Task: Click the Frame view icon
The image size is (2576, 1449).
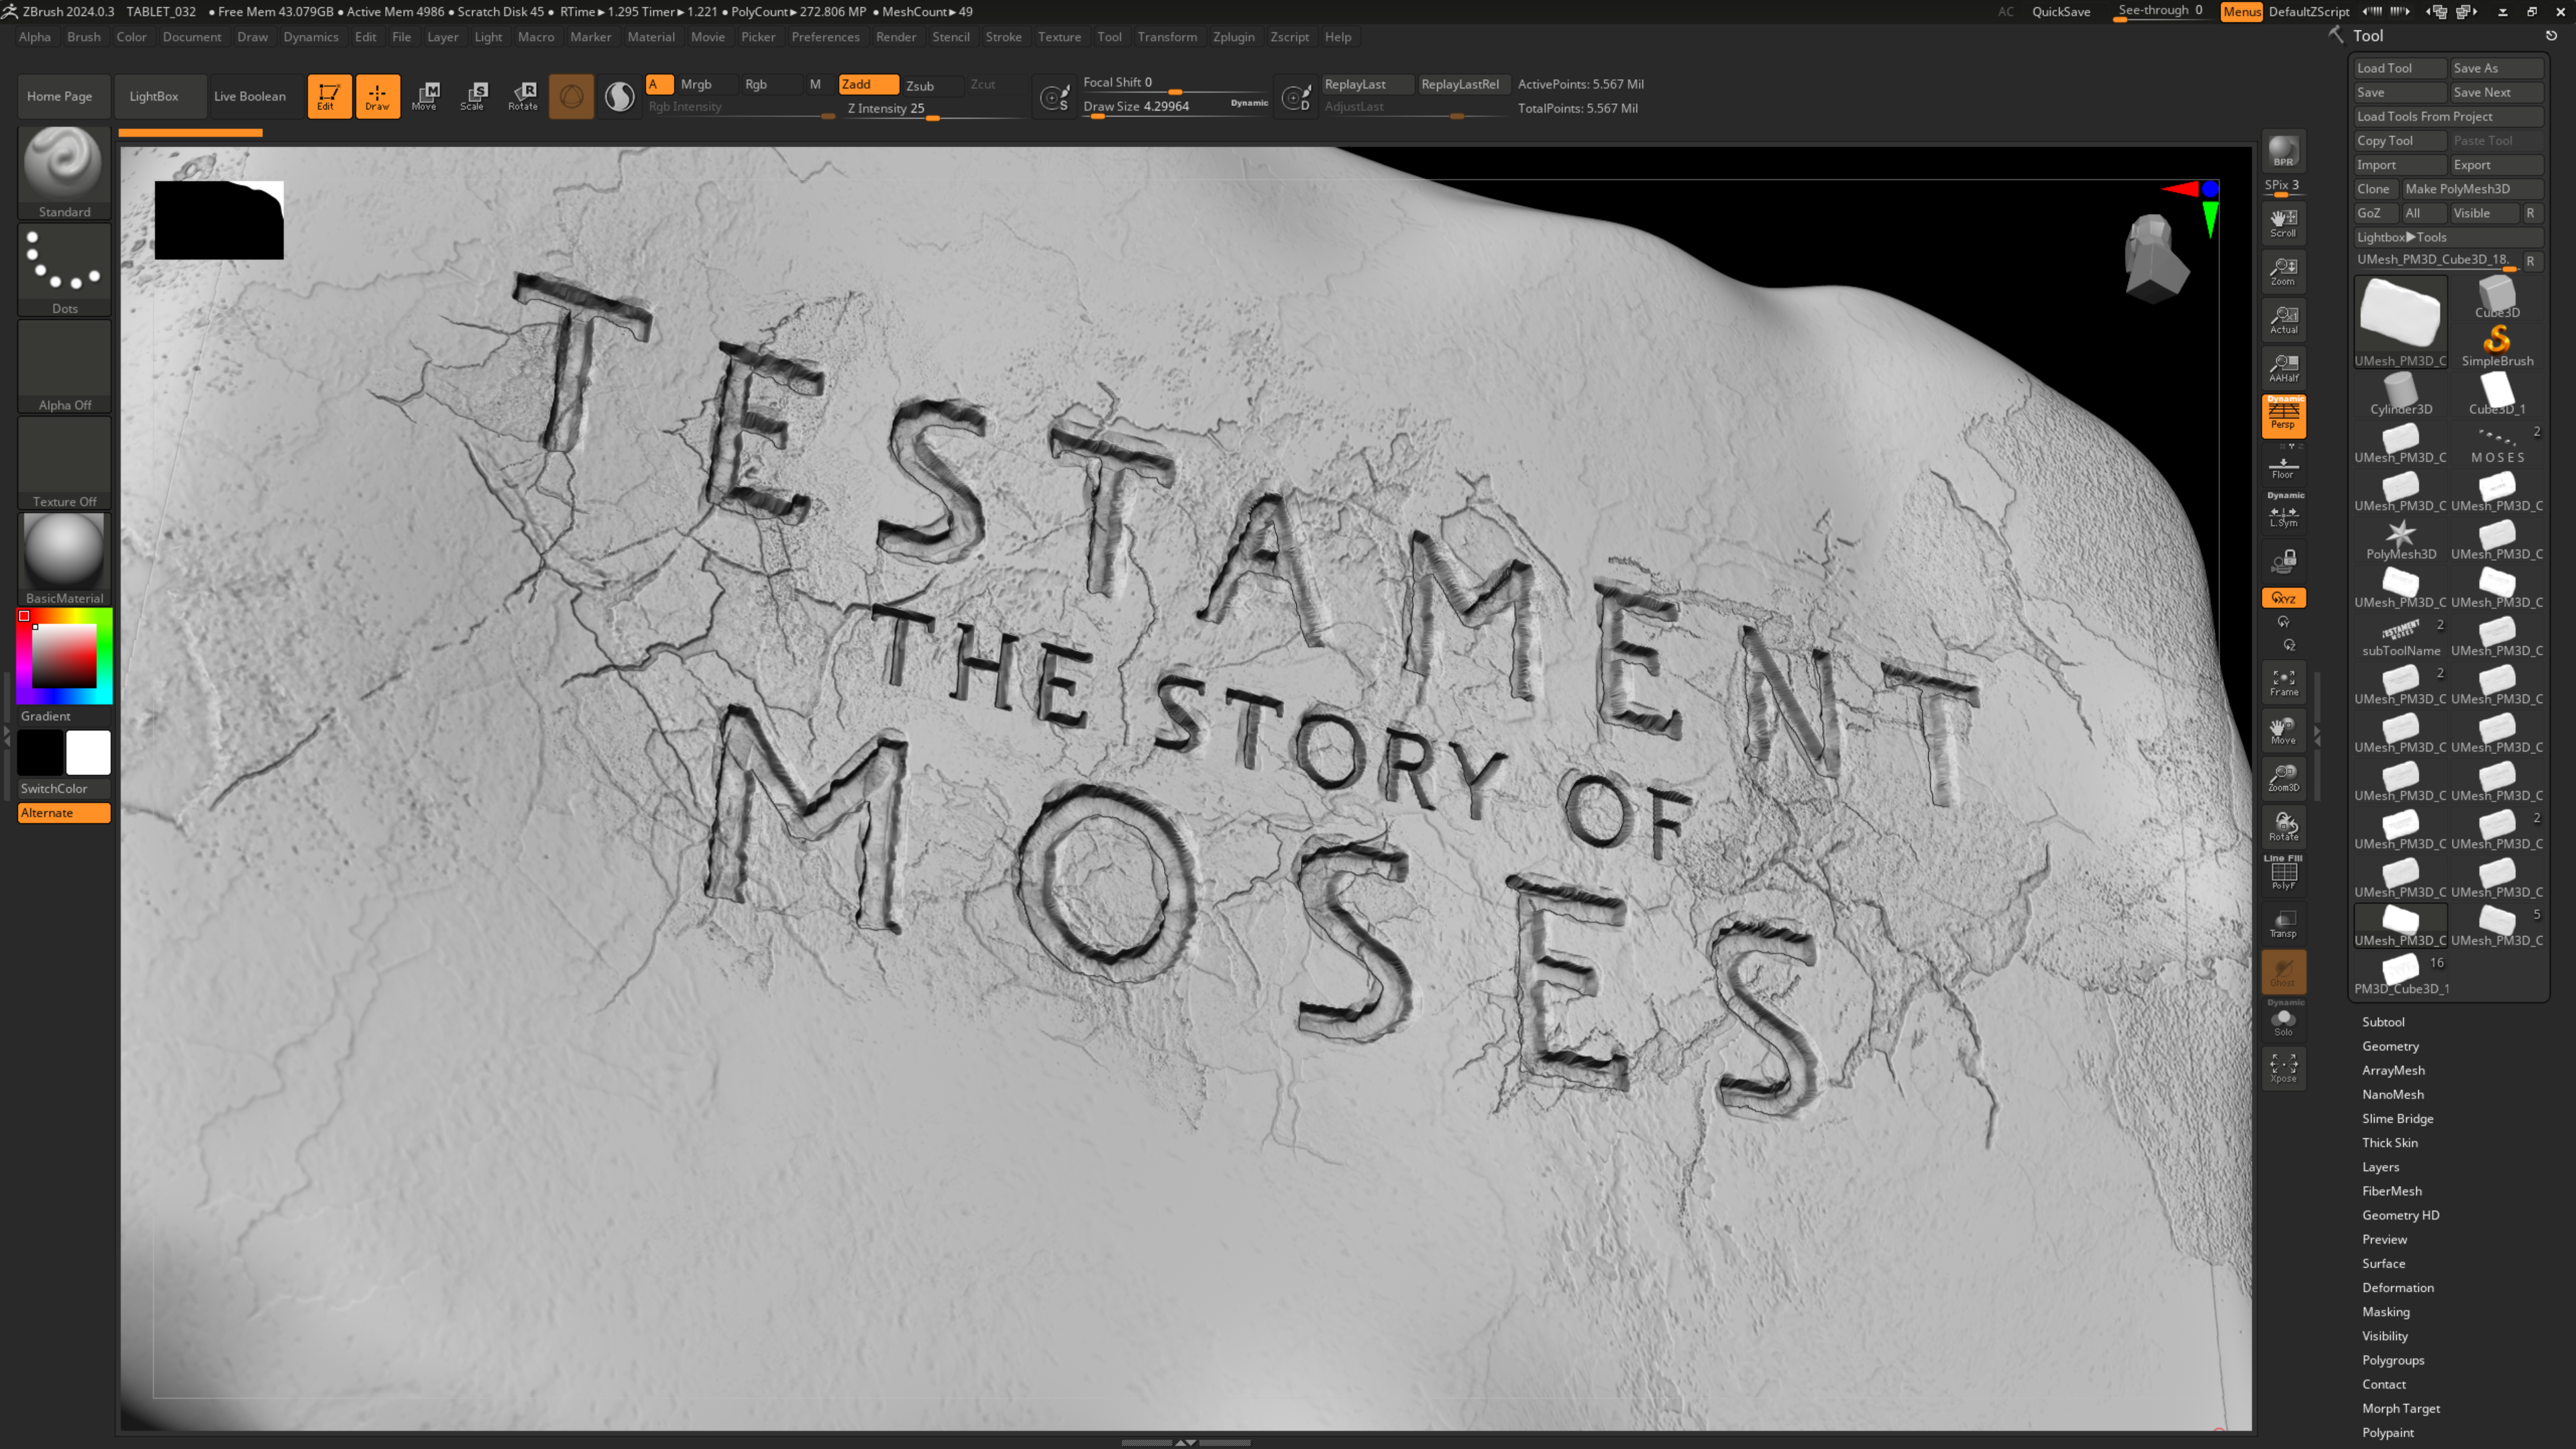Action: 2283,682
